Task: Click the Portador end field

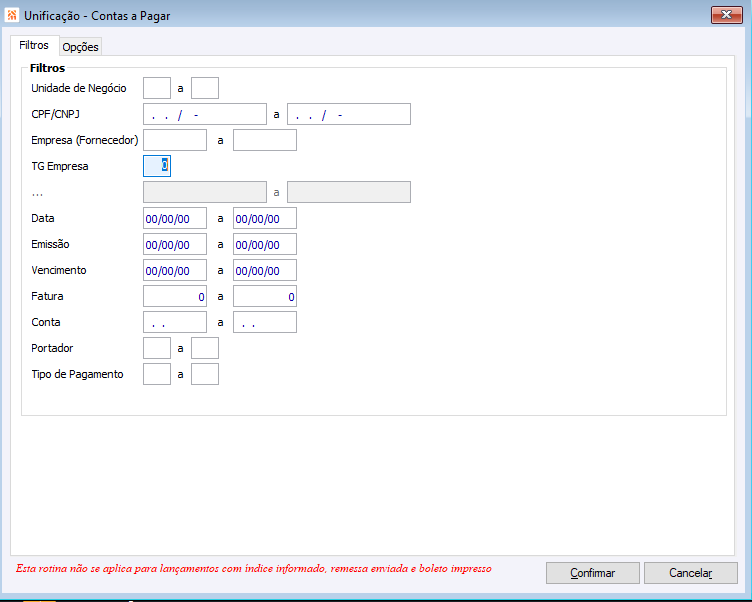Action: tap(205, 348)
